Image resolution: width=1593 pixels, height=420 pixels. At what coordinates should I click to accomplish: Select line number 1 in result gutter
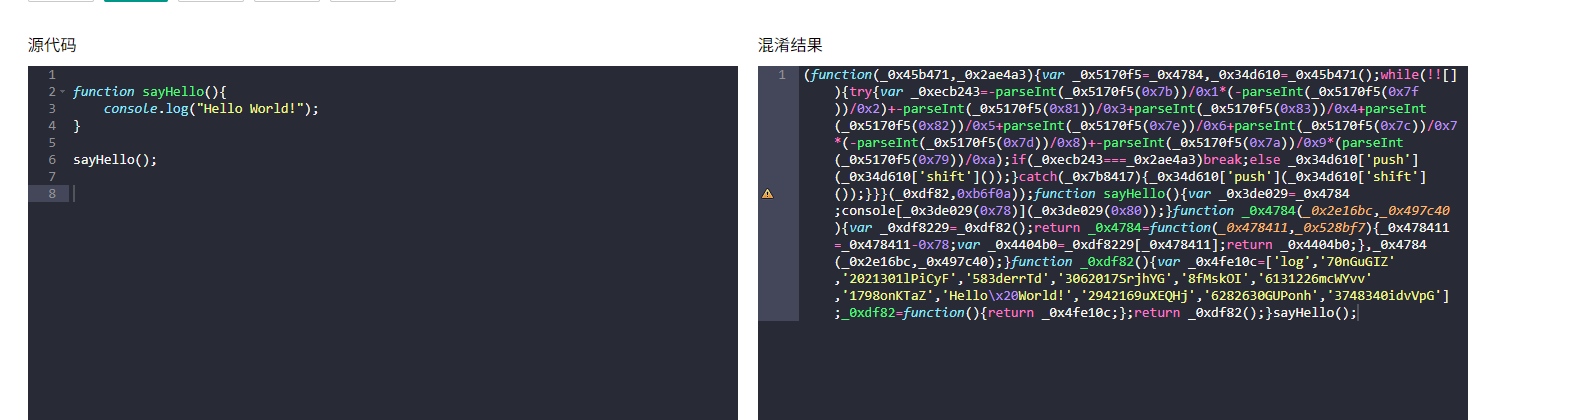click(x=782, y=75)
